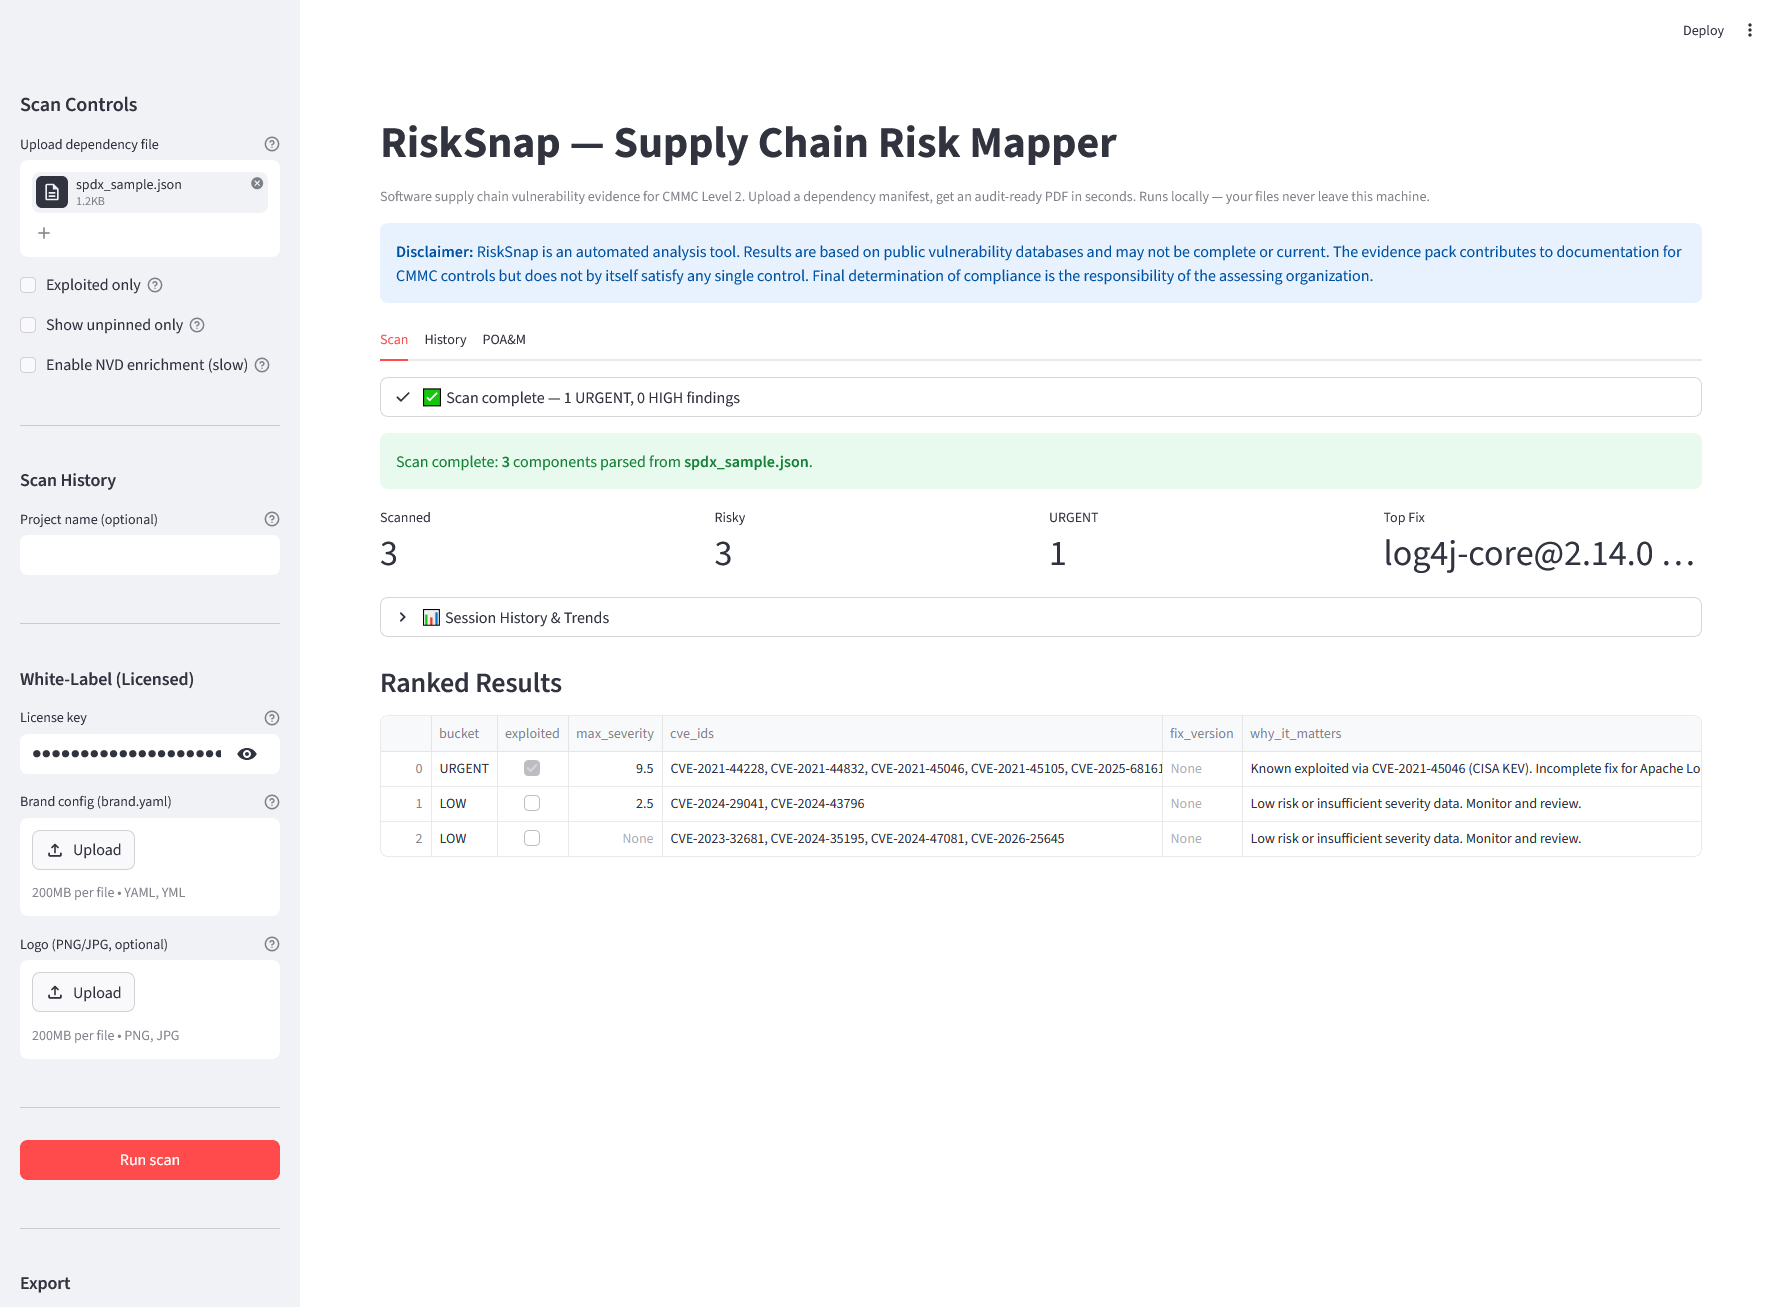Image resolution: width=1782 pixels, height=1307 pixels.
Task: Click the CVE-2024-29041, CVE-2024-43796 cell
Action: point(912,803)
